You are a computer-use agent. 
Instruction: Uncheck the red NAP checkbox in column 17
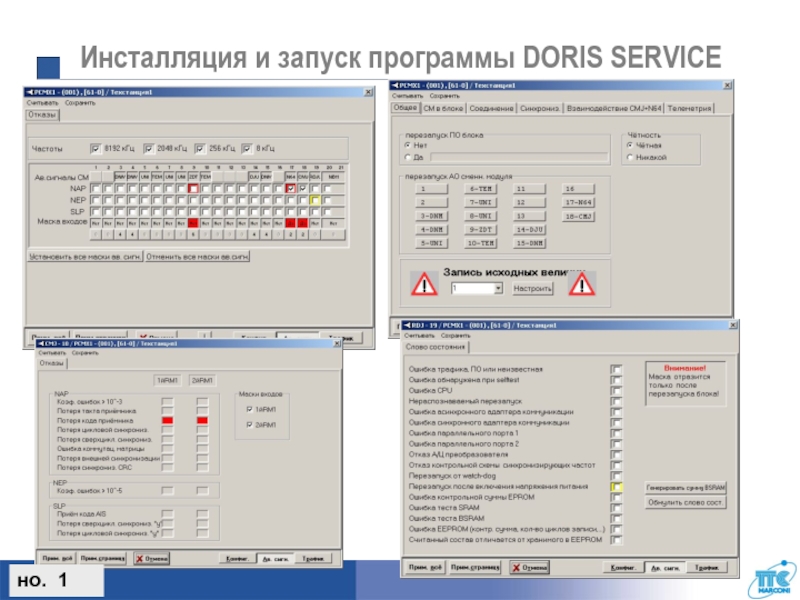pos(290,189)
